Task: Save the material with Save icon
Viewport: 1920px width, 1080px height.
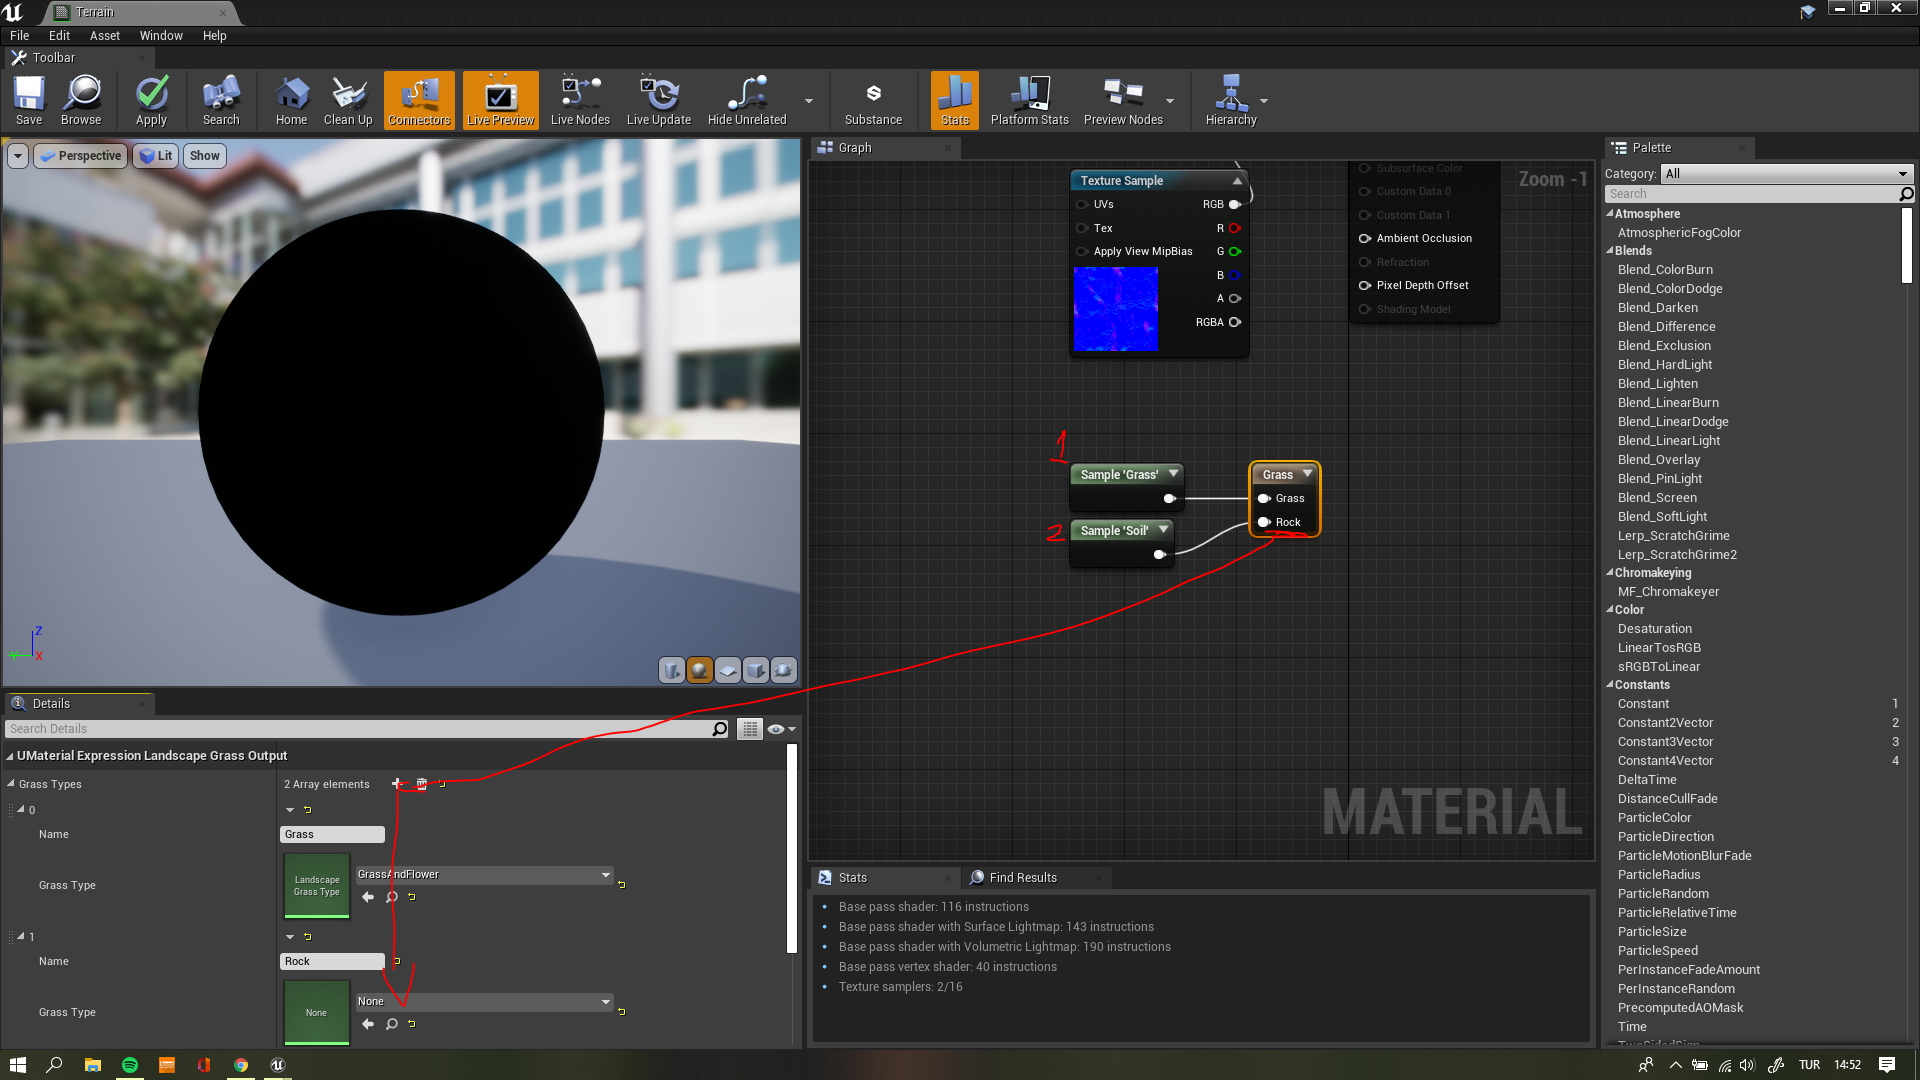Action: point(29,100)
